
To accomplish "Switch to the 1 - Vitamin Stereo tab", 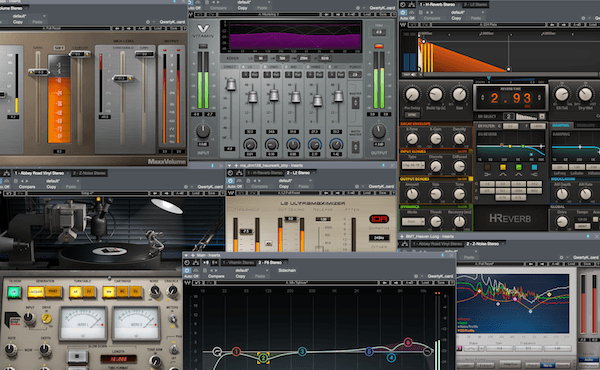I will coord(238,262).
